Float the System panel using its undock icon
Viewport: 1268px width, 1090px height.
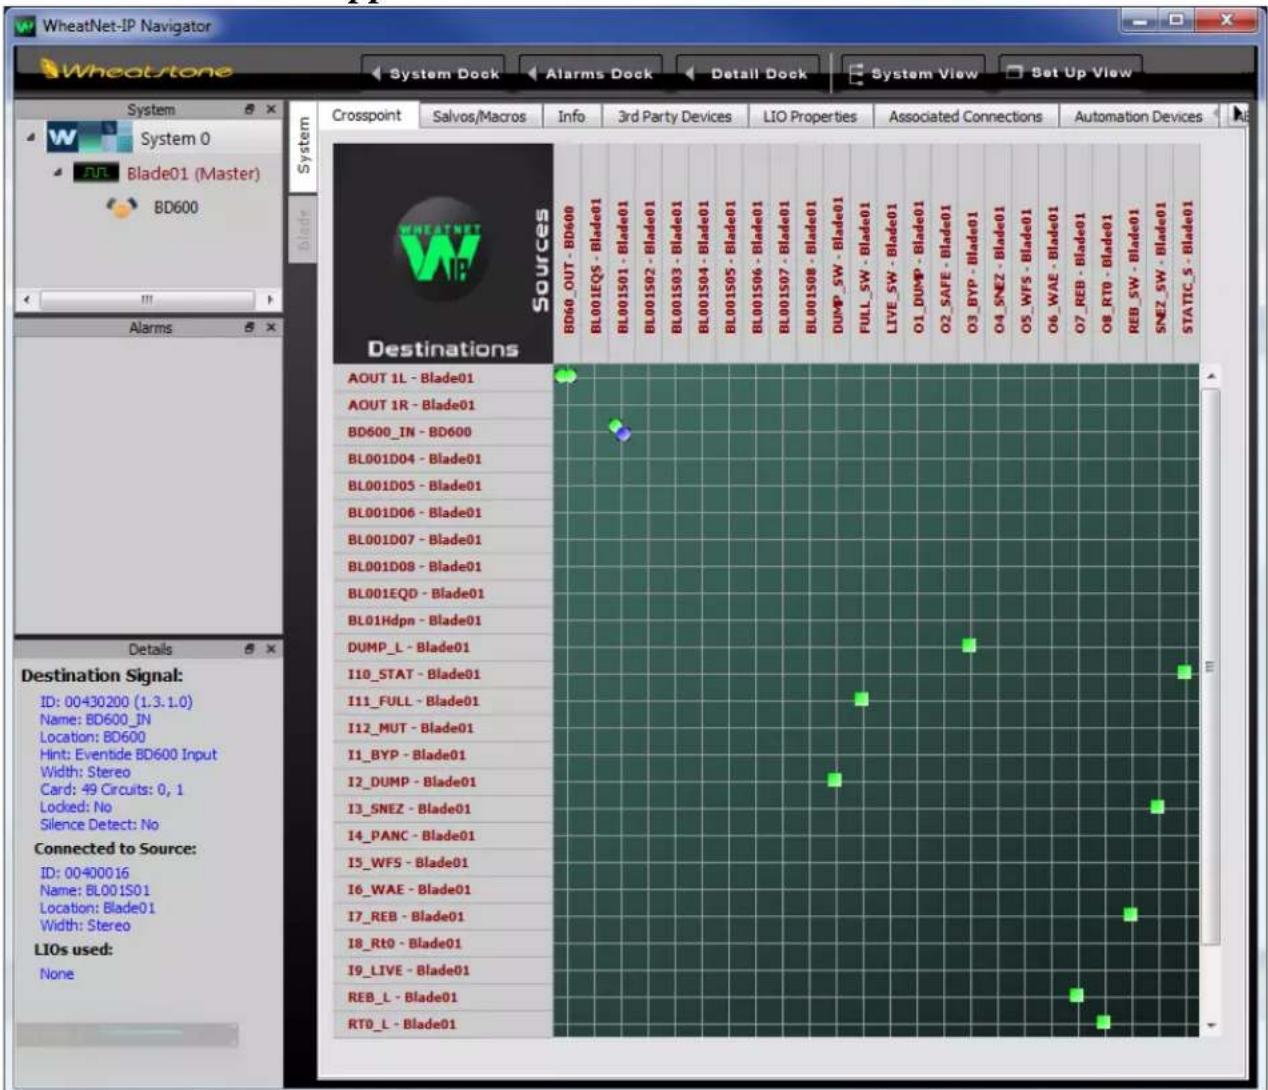point(250,109)
